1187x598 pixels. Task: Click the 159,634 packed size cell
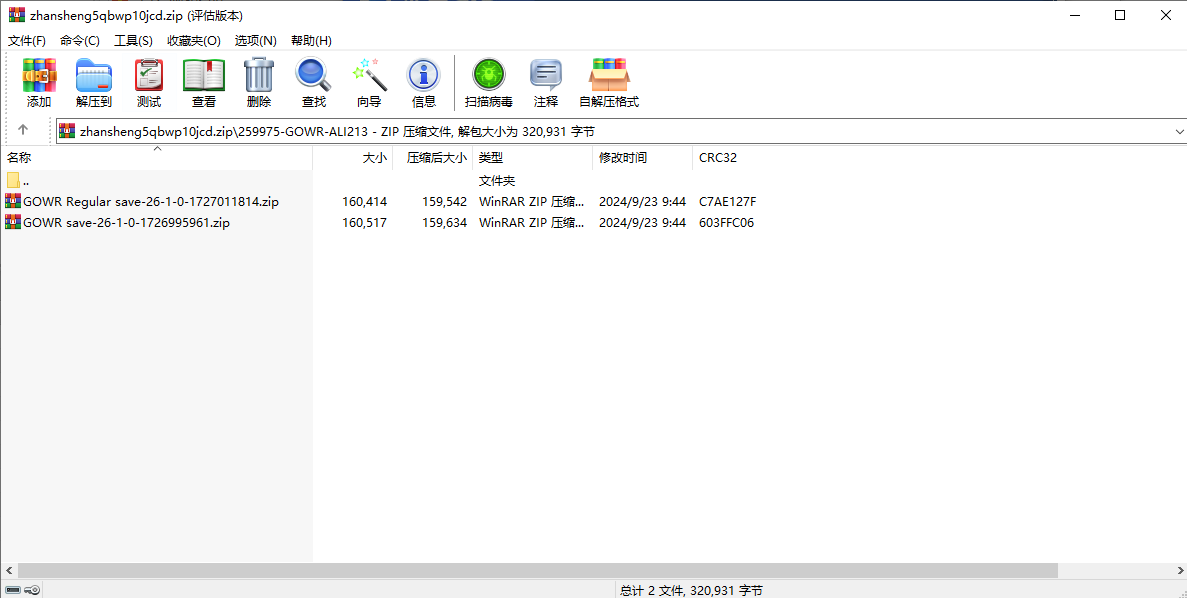click(444, 223)
